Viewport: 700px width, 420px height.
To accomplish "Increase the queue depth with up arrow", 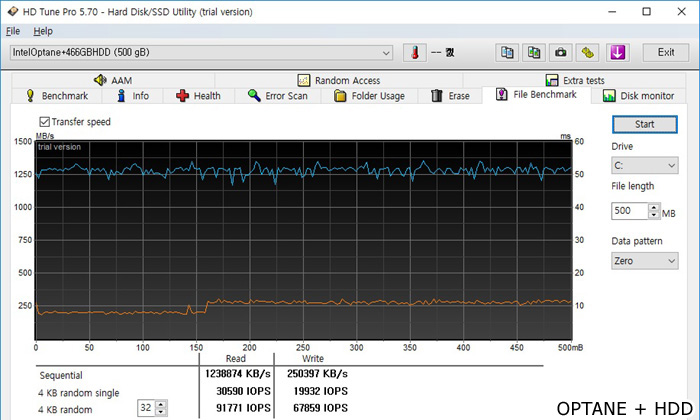I will coord(161,404).
